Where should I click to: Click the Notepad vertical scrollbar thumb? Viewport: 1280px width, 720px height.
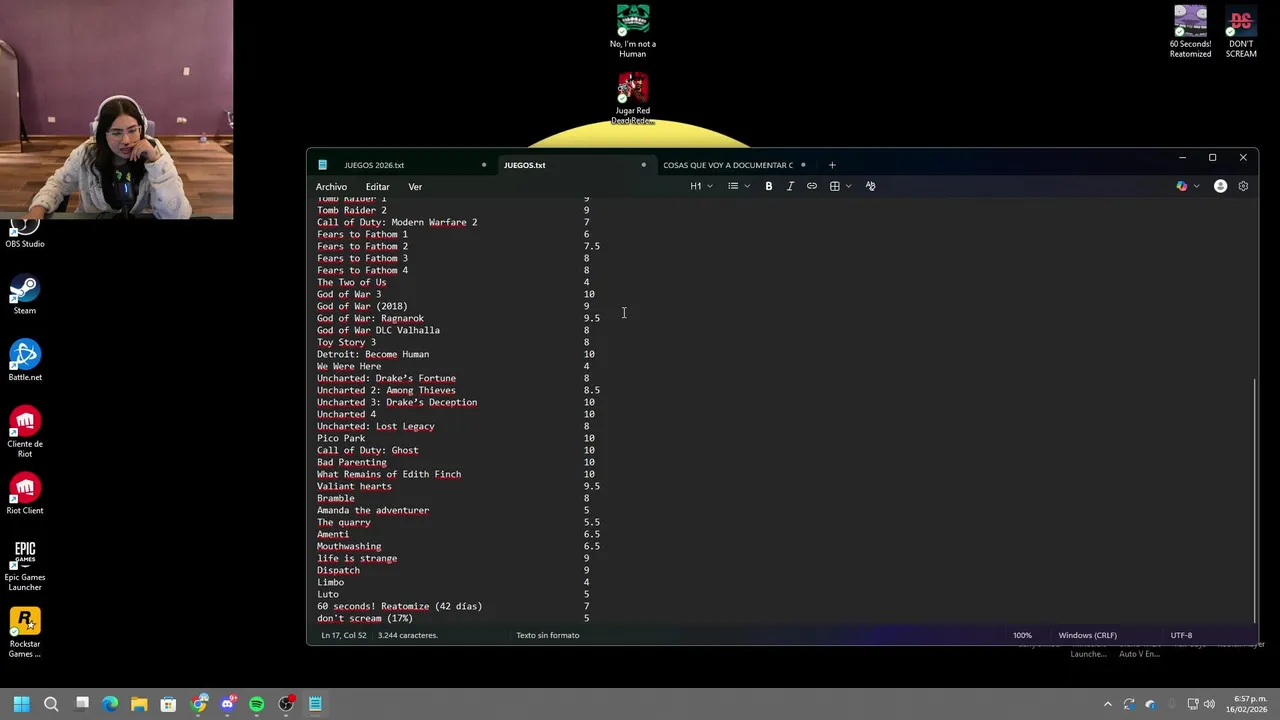click(1254, 500)
